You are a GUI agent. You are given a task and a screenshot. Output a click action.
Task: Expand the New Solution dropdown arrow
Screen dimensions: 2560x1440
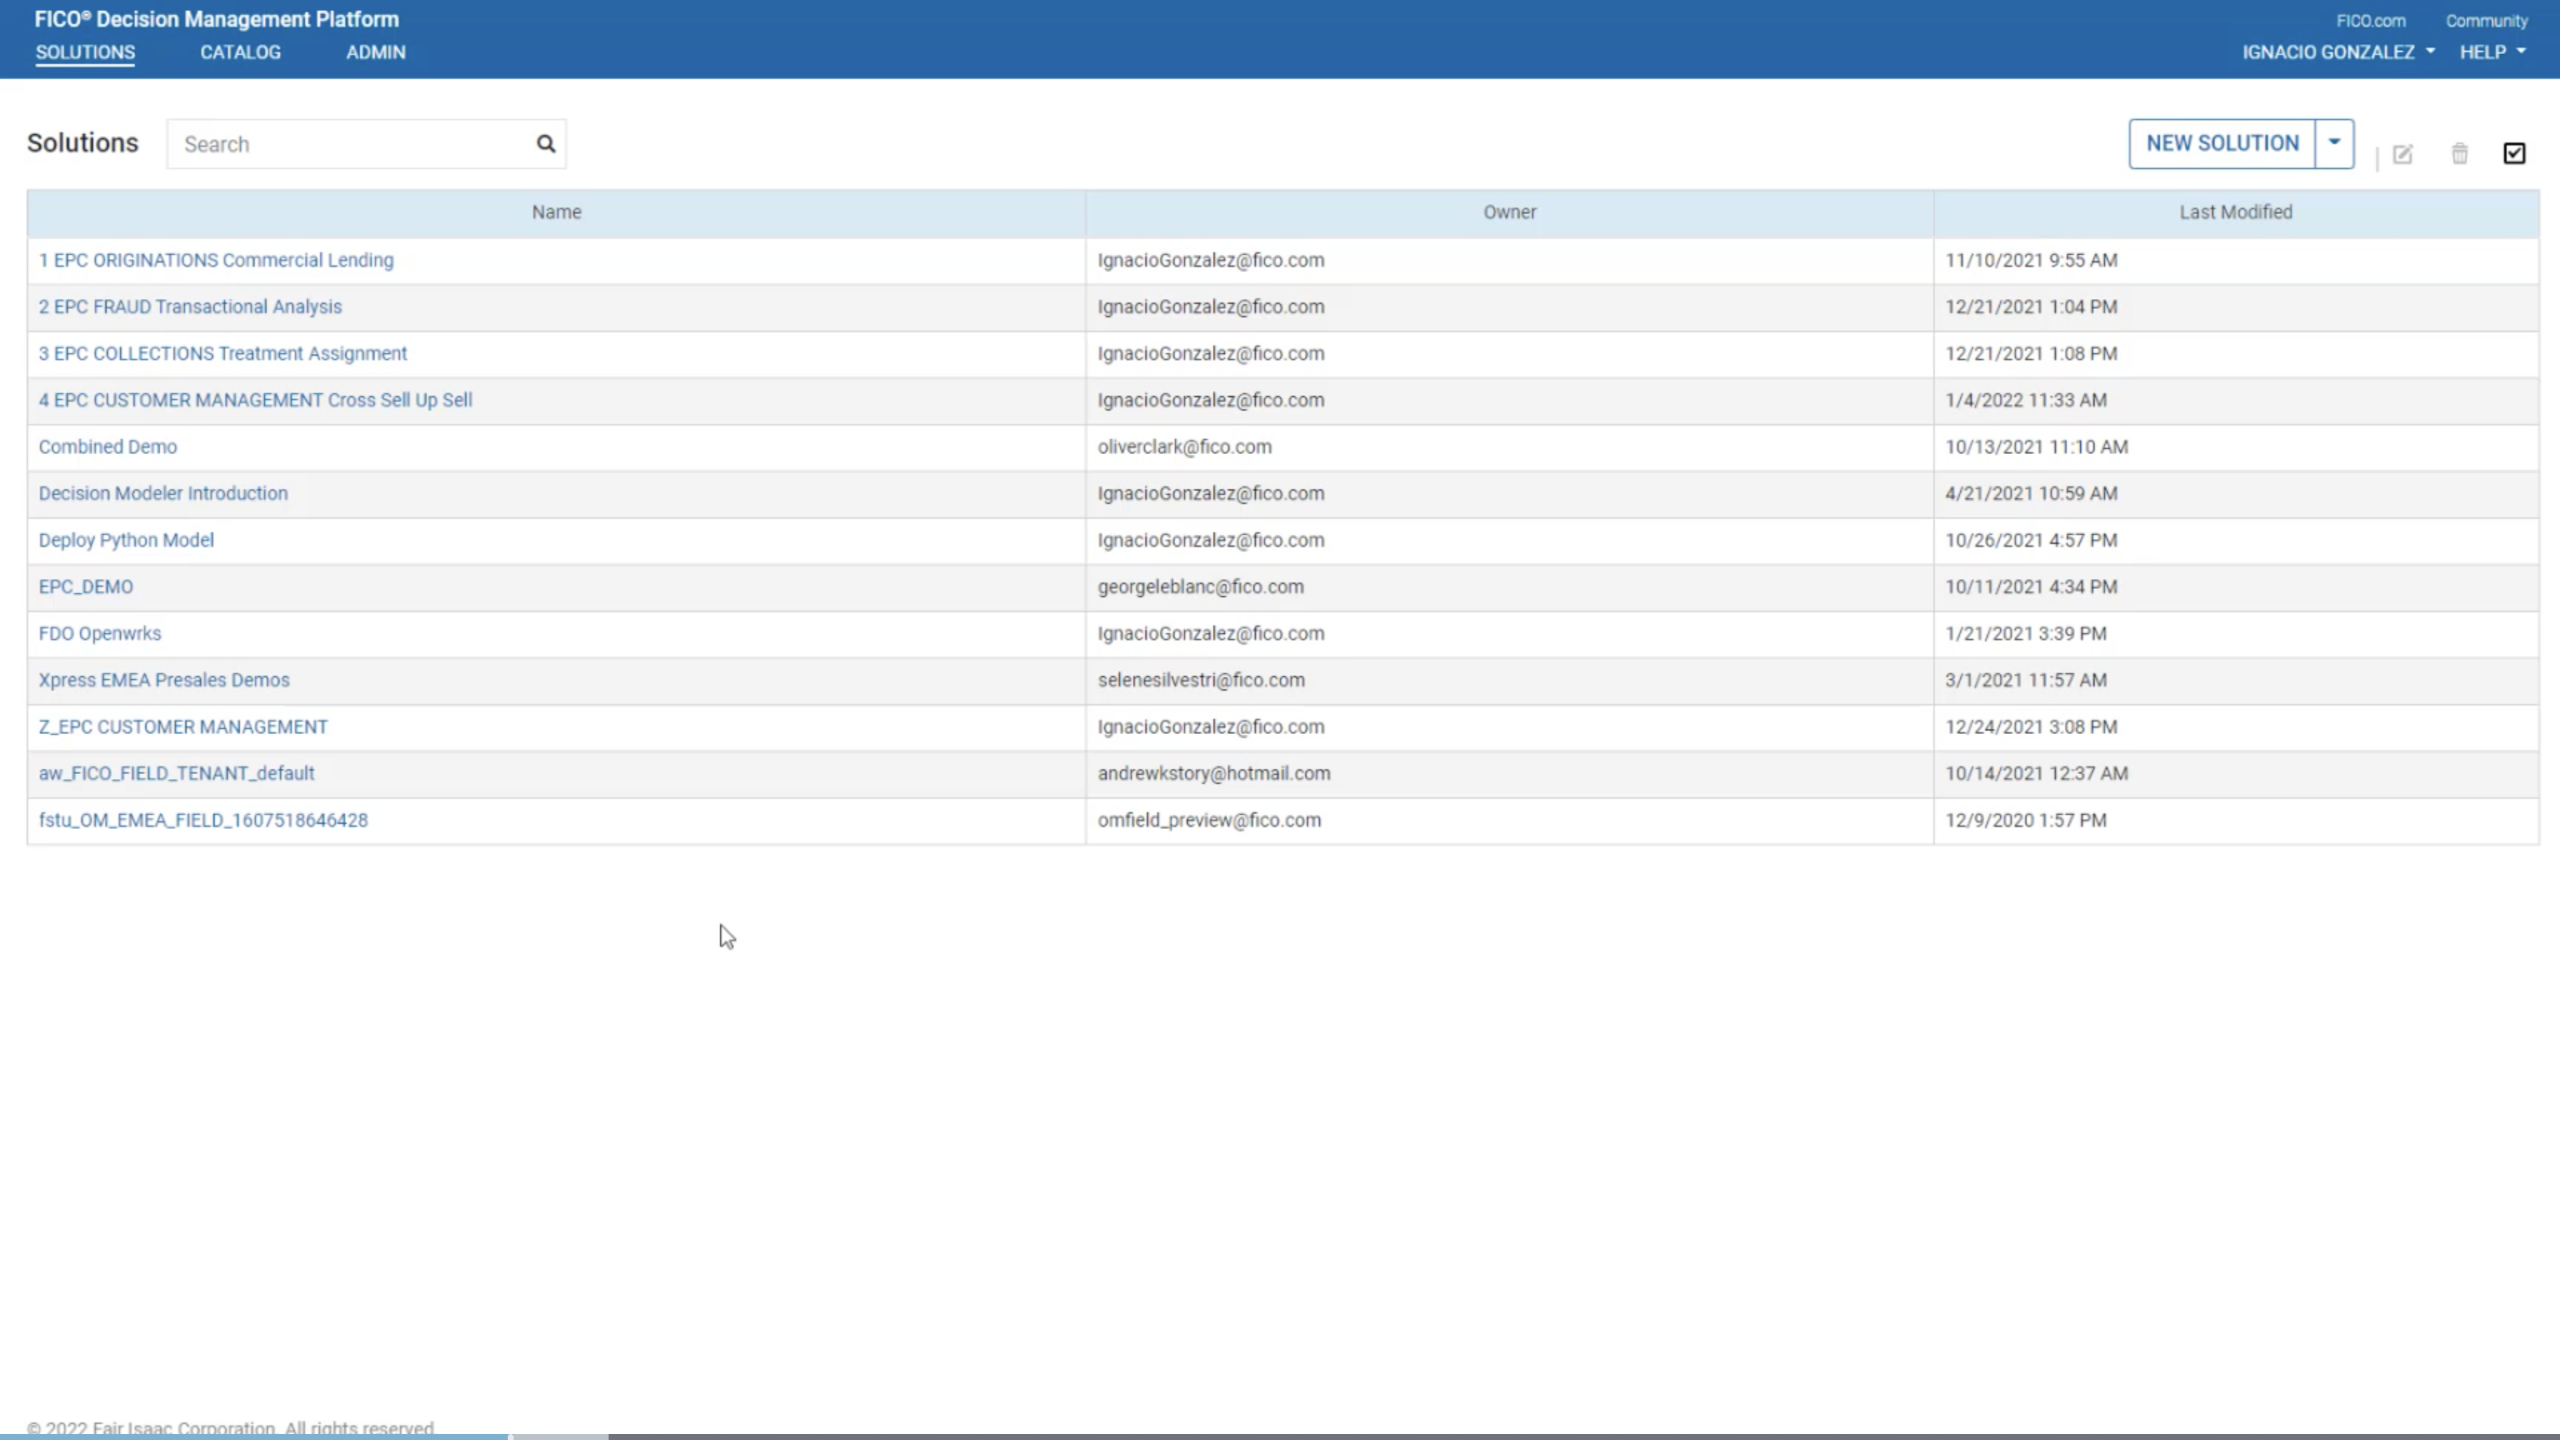pyautogui.click(x=2334, y=143)
